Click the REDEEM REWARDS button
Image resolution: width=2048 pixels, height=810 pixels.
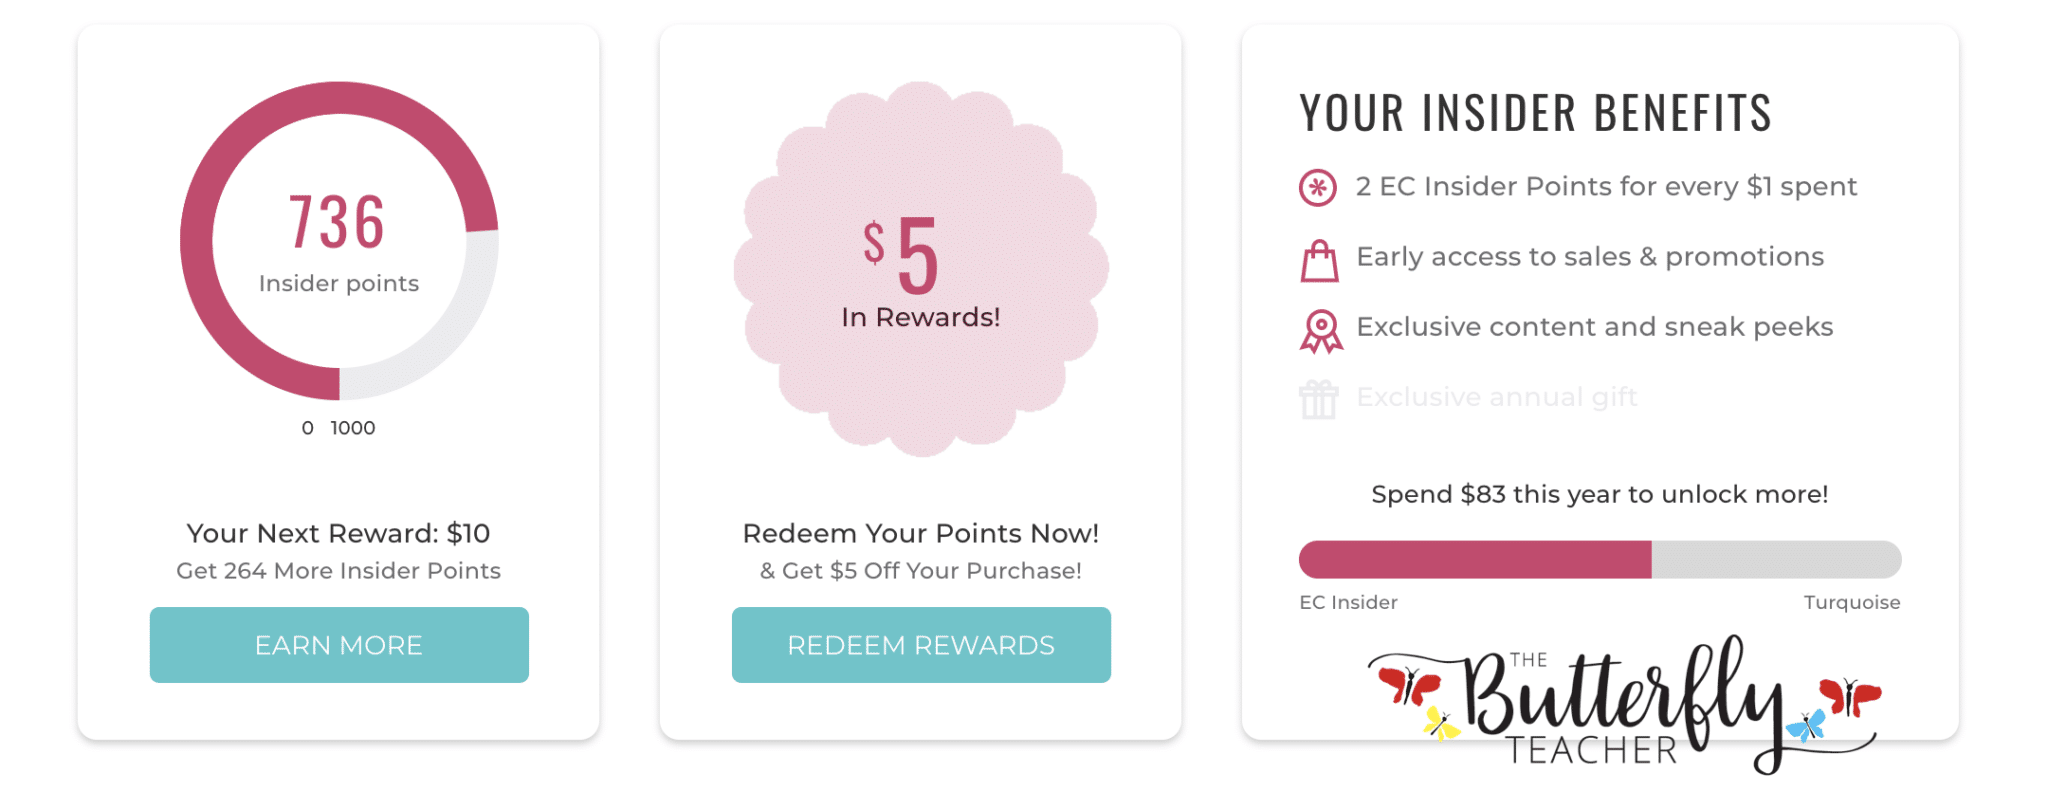921,645
